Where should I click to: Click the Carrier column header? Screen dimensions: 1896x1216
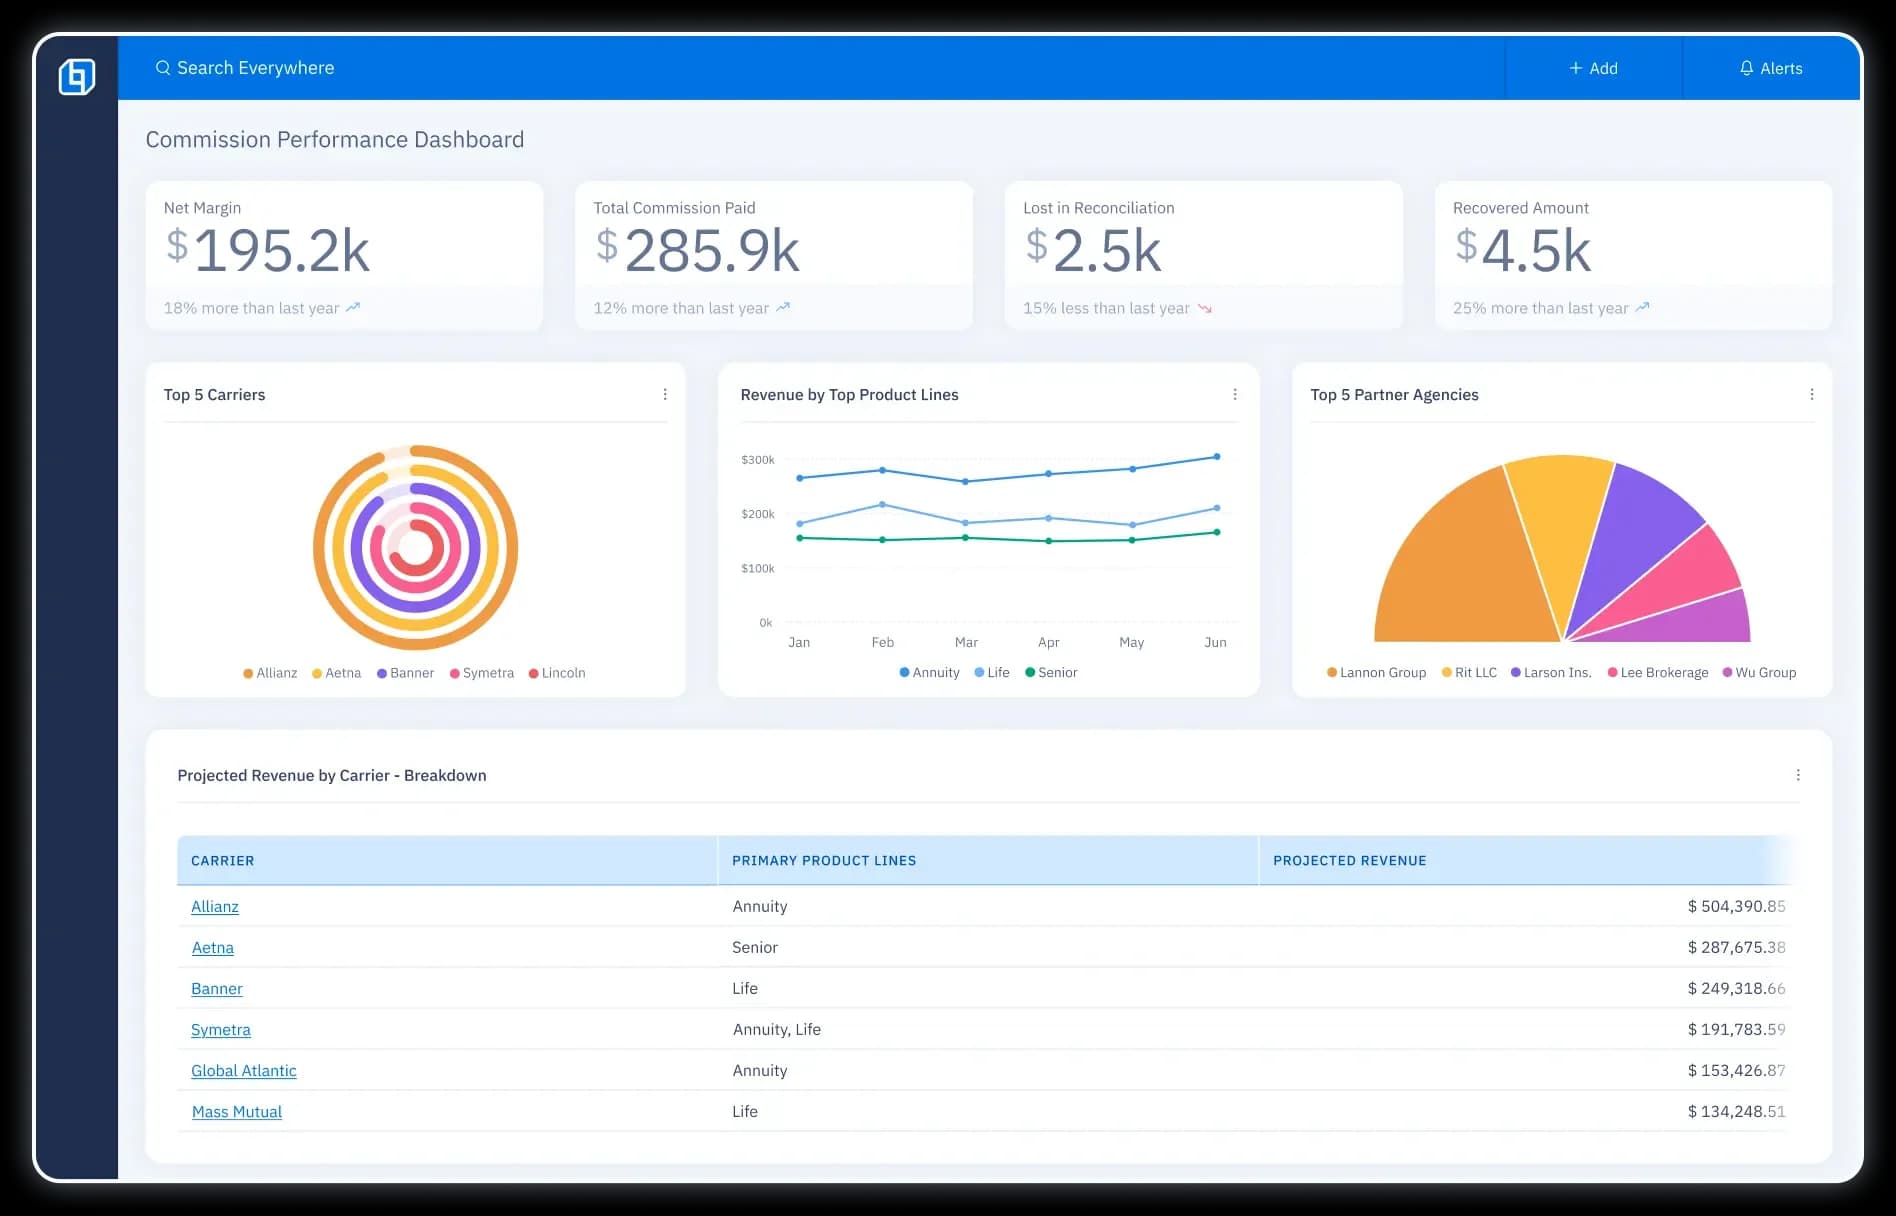tap(222, 861)
